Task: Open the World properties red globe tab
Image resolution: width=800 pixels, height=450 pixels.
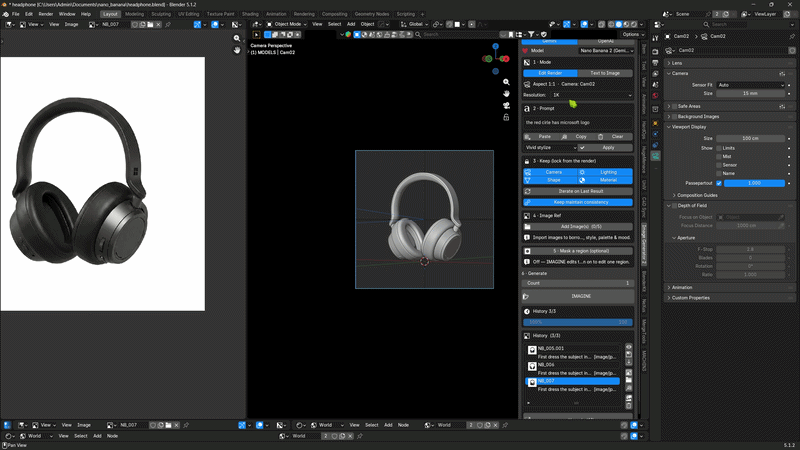Action: (655, 95)
